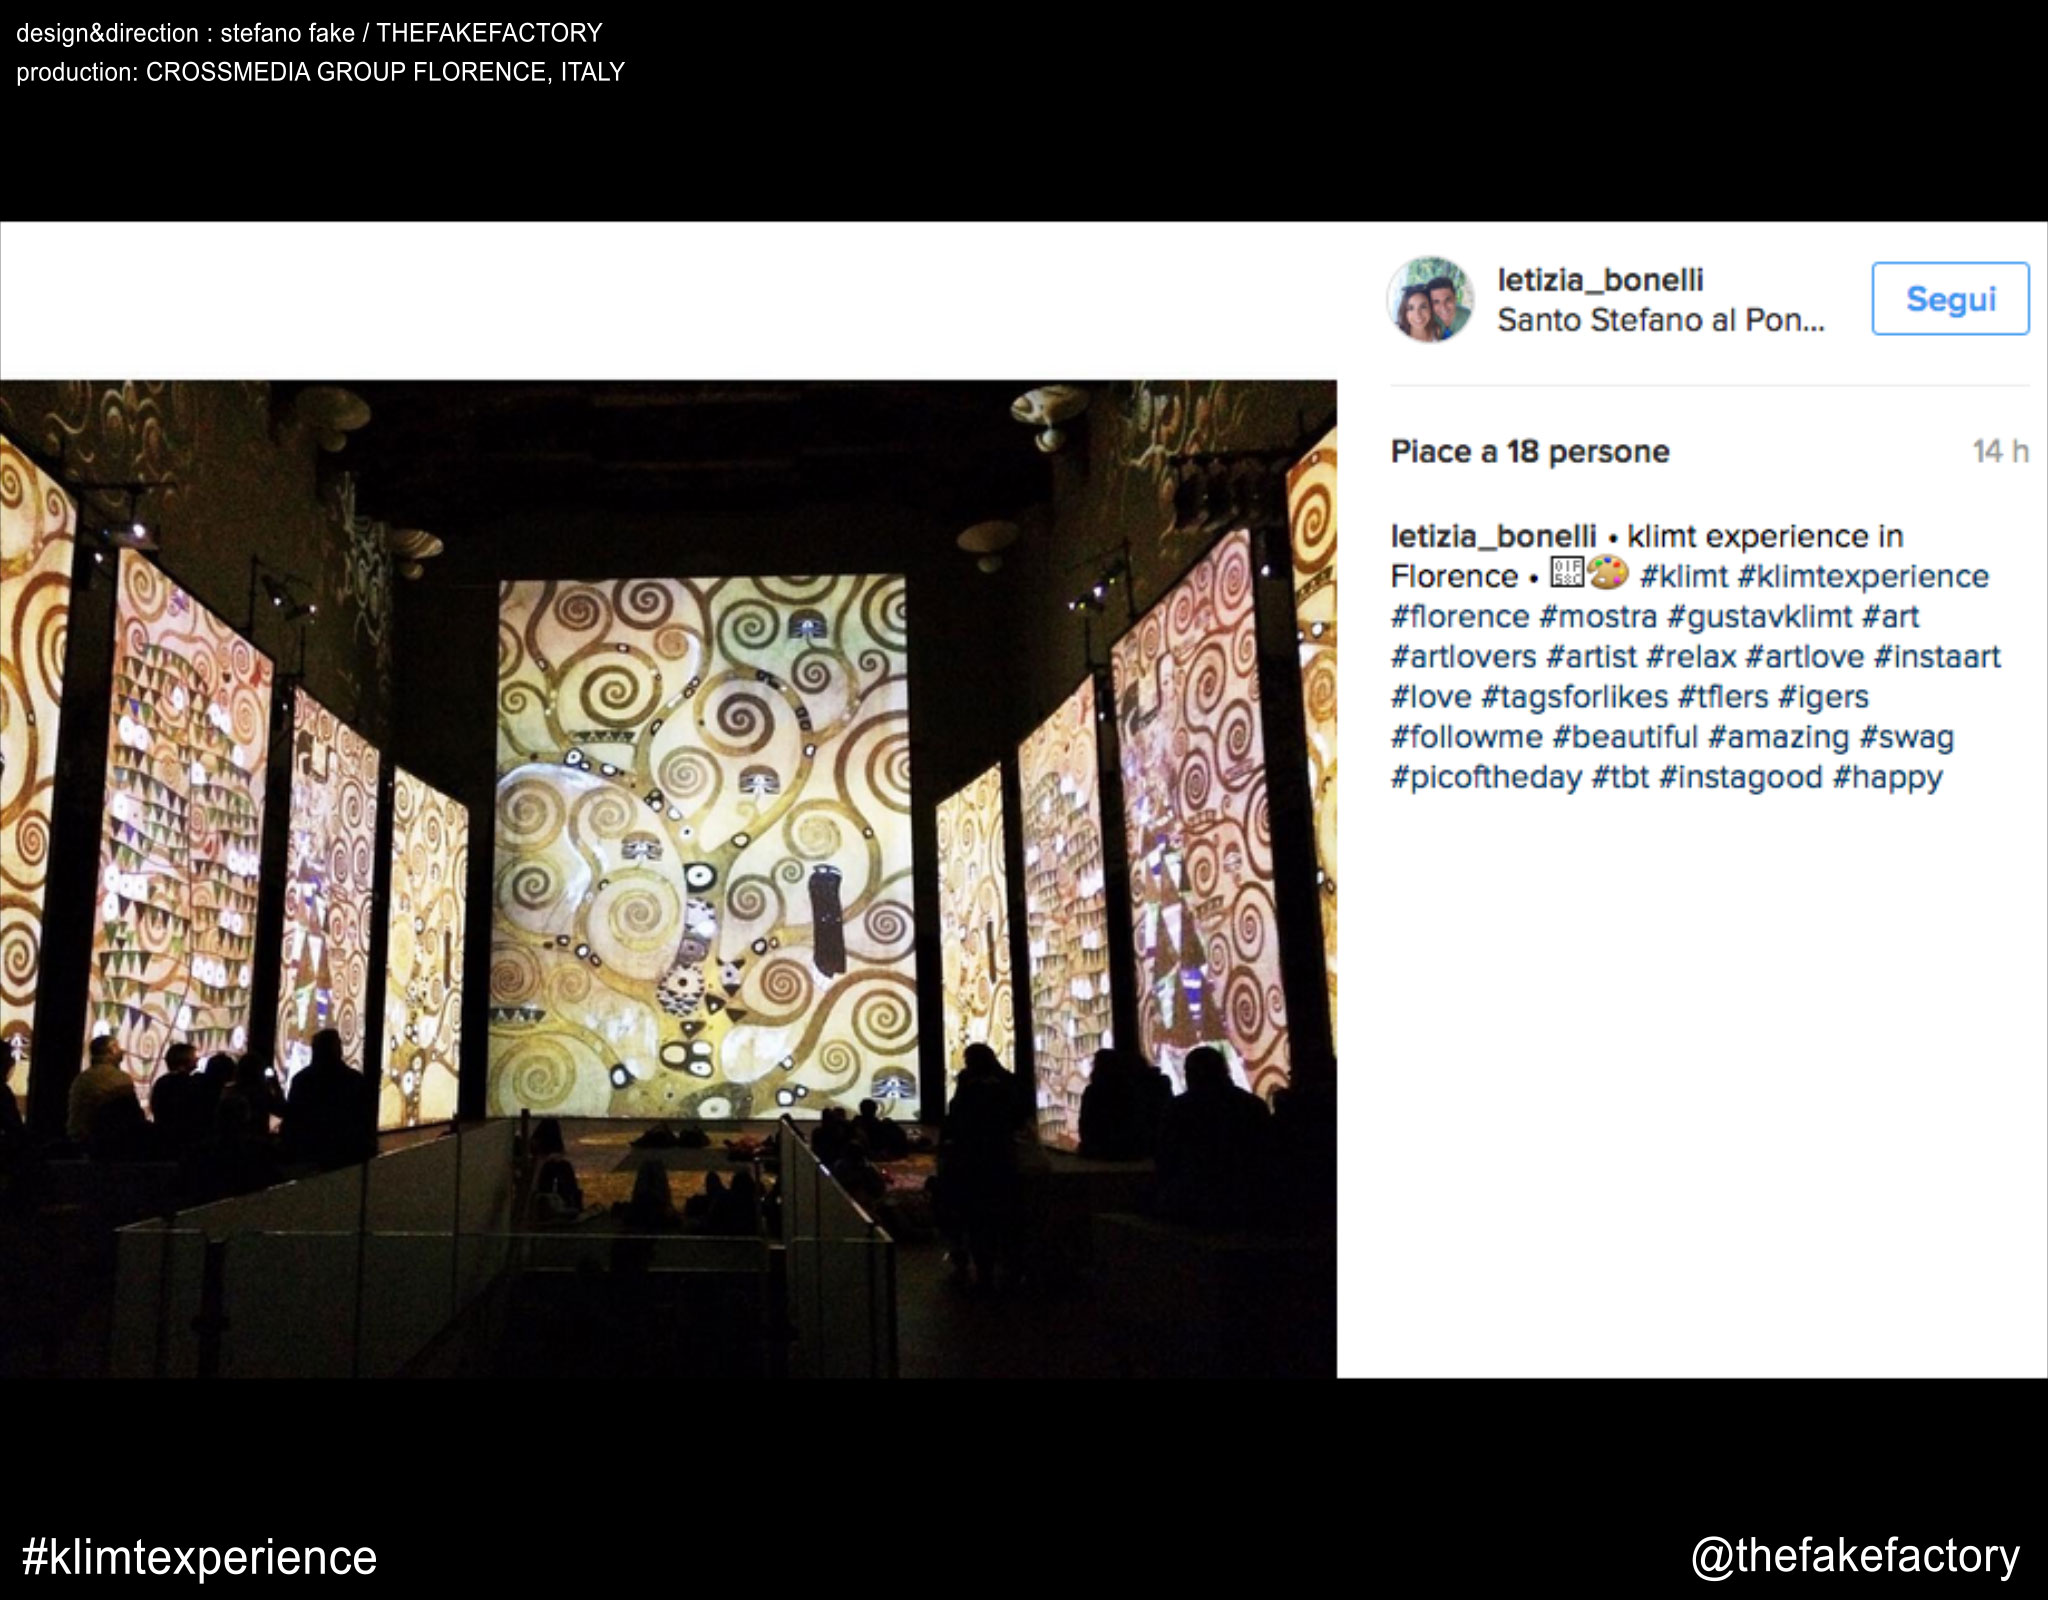Click the #klimtexperience text at the bottom left
Image resolution: width=2048 pixels, height=1600 pixels.
(199, 1558)
